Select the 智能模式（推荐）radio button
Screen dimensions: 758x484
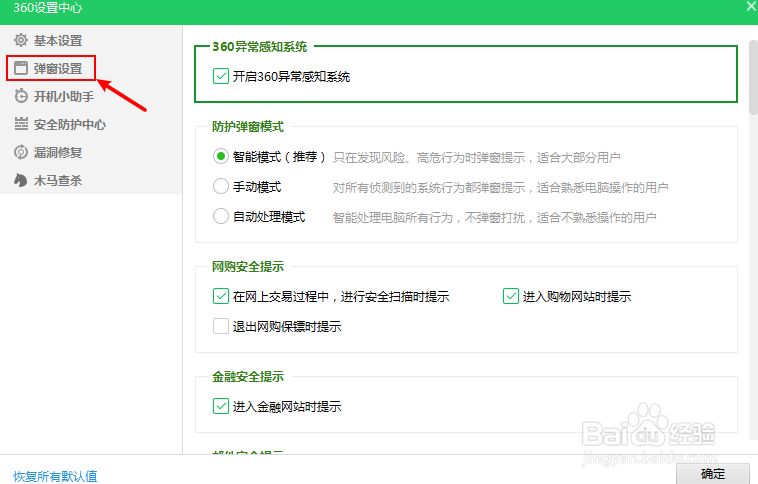(x=221, y=156)
